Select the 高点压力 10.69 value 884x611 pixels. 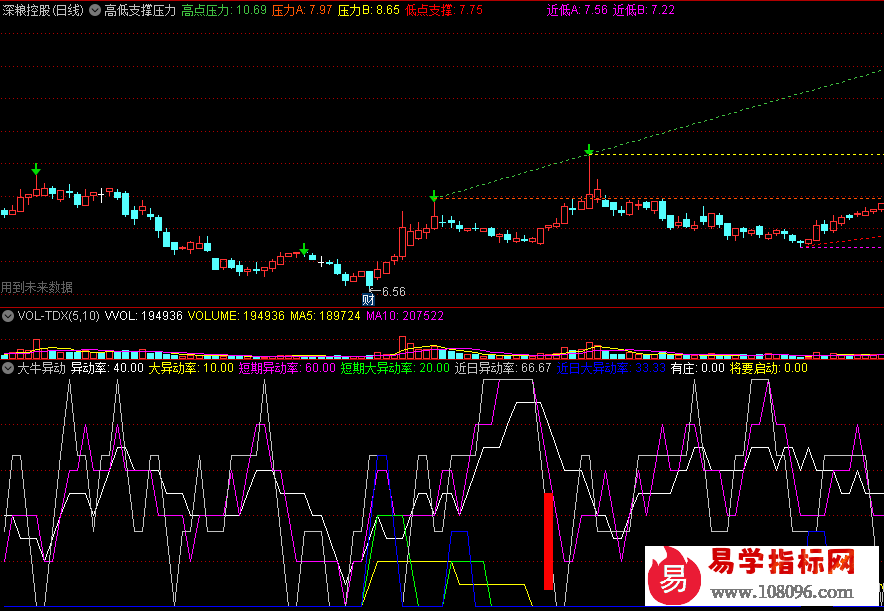coord(224,10)
